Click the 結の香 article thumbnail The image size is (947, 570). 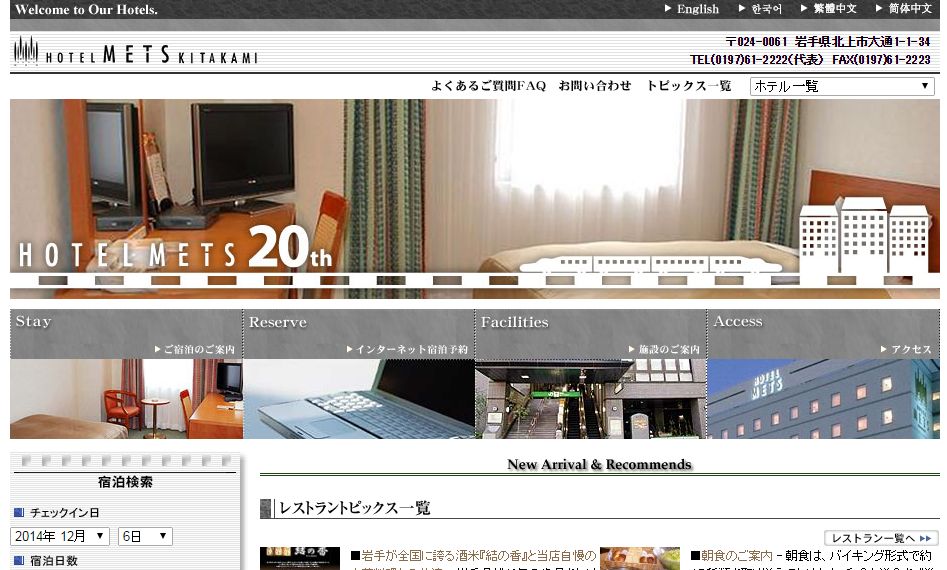tap(300, 559)
